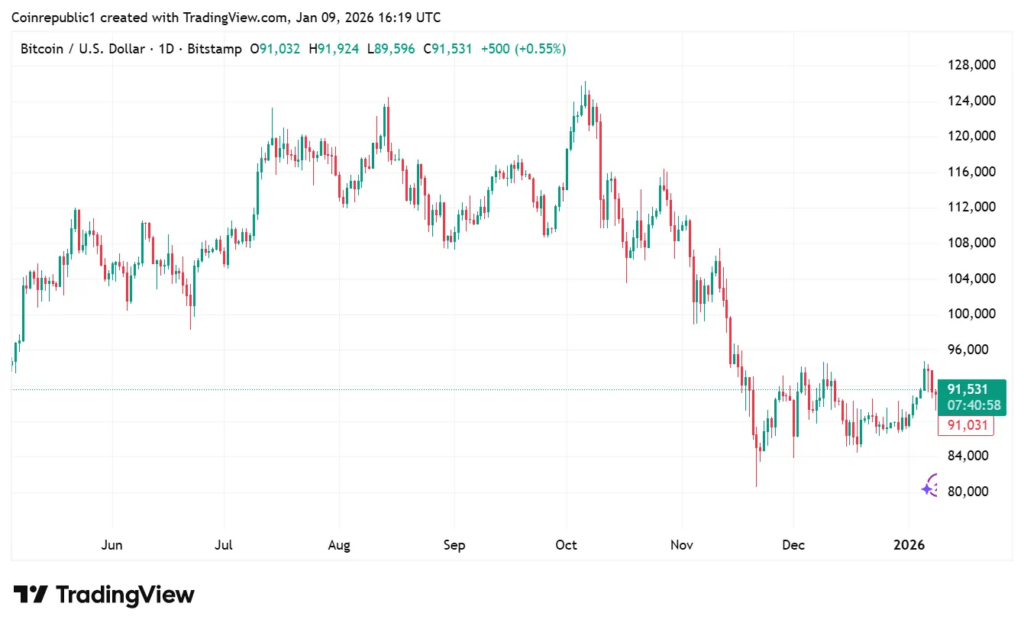Click the TradingView logo icon

tap(30, 595)
